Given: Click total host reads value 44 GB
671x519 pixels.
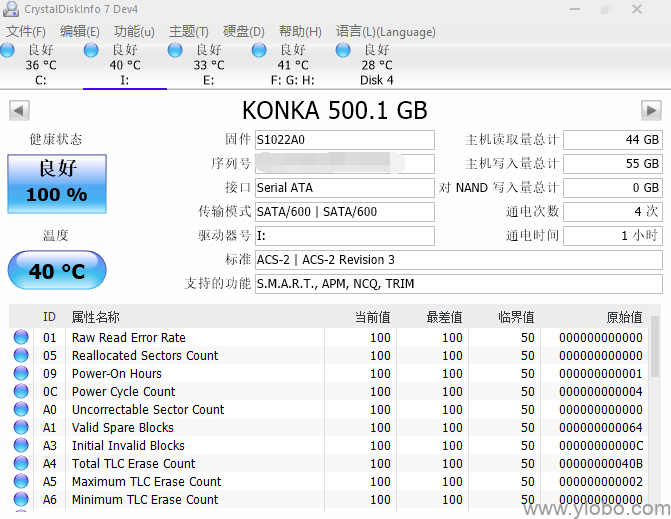Looking at the screenshot, I should coord(613,140).
